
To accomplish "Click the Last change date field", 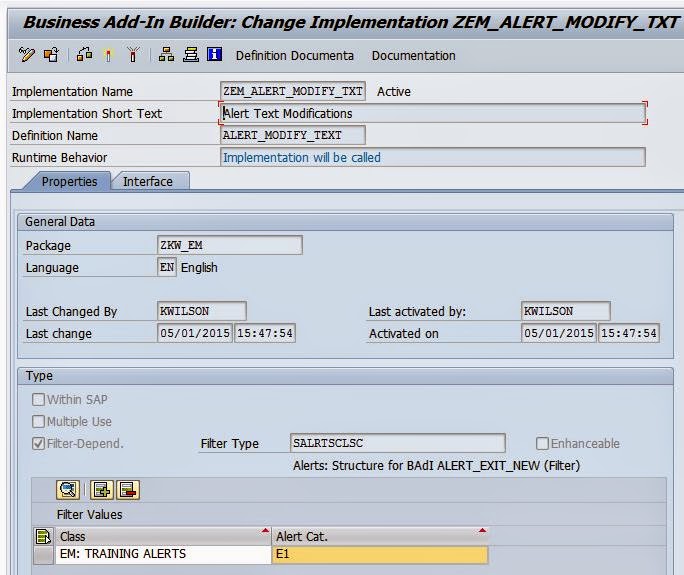I will pos(195,333).
